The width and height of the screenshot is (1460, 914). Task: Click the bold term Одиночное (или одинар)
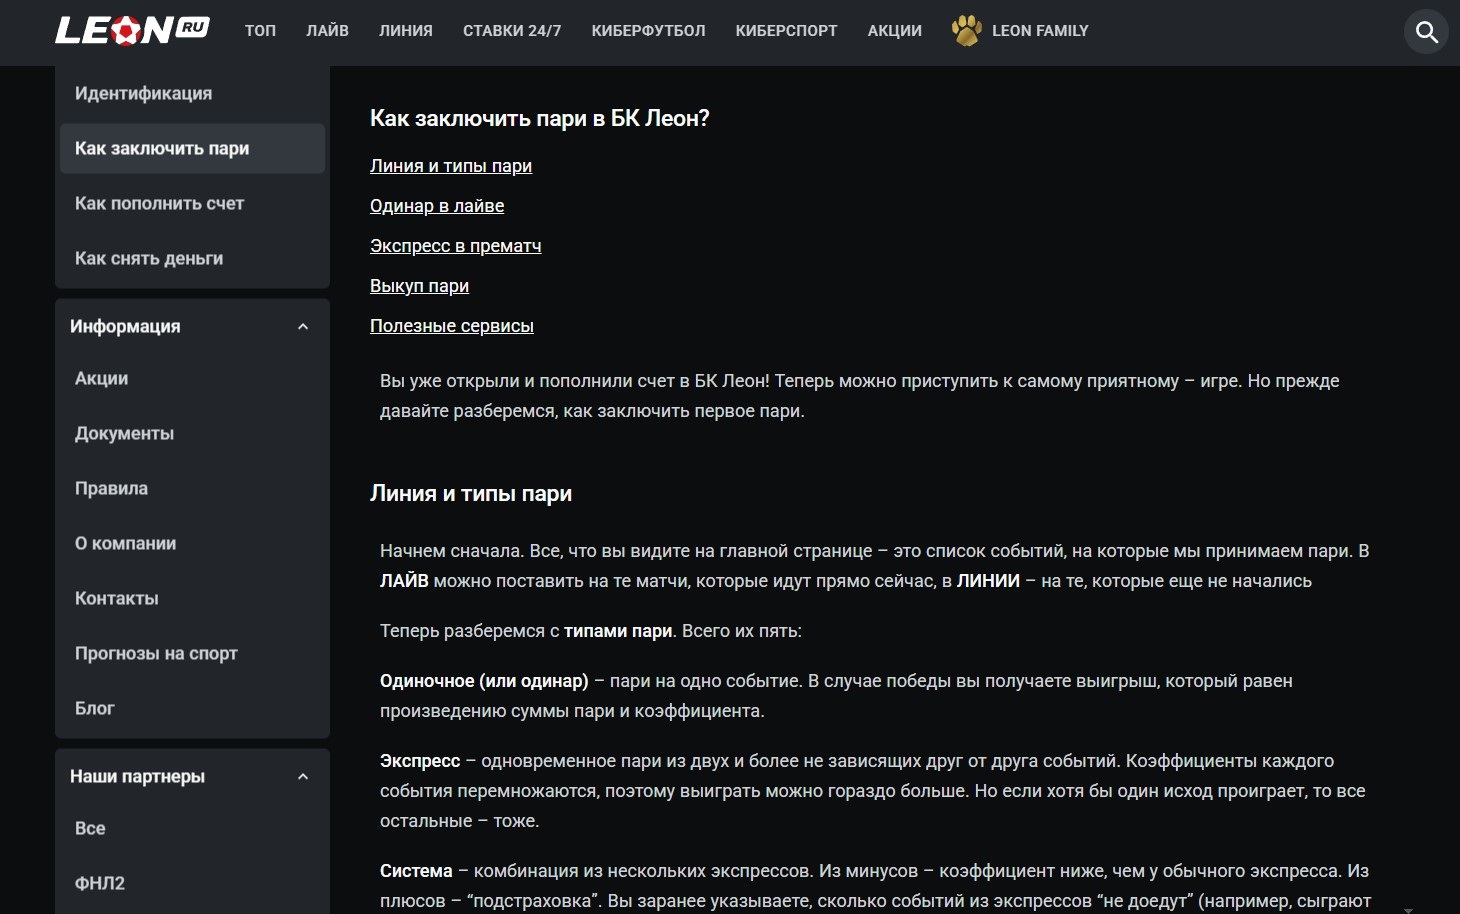(x=484, y=681)
